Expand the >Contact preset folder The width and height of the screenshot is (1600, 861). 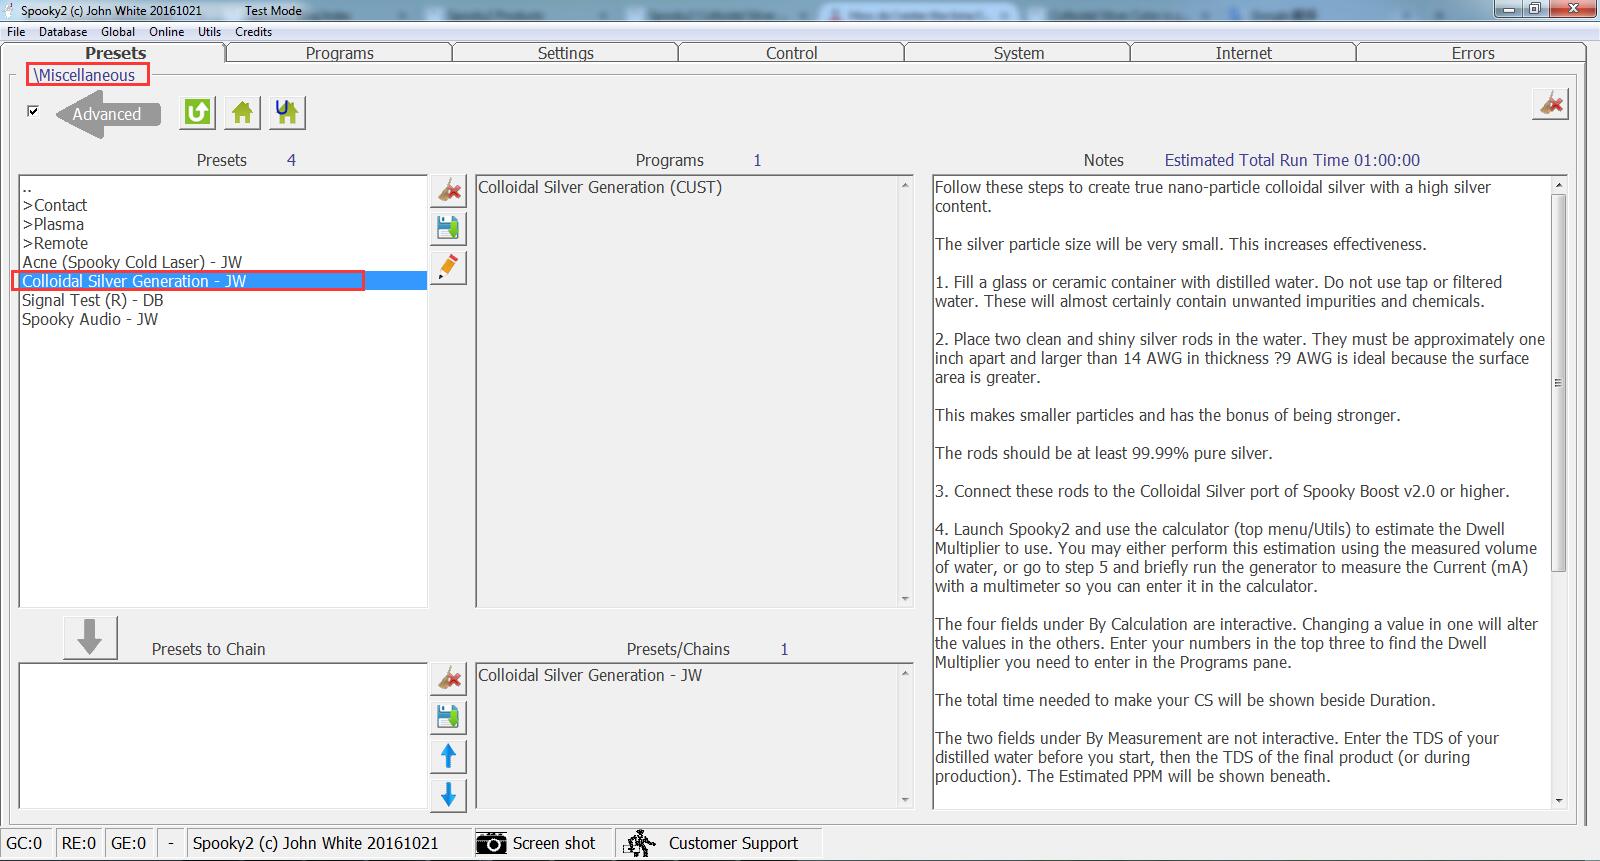(x=55, y=205)
